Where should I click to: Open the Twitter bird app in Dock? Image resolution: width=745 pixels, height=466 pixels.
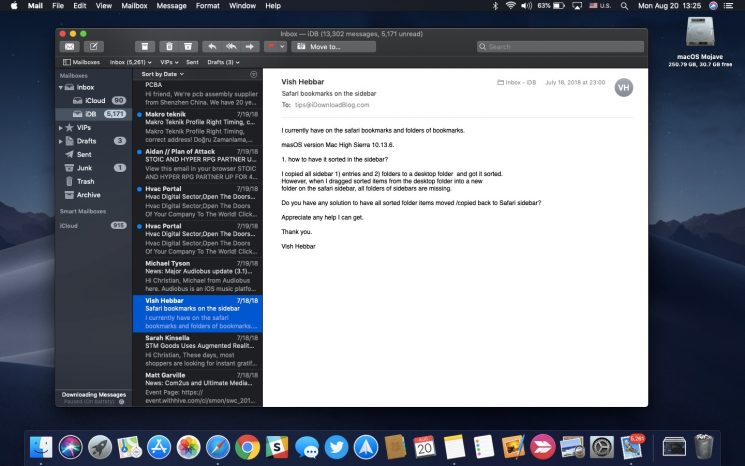(x=336, y=447)
